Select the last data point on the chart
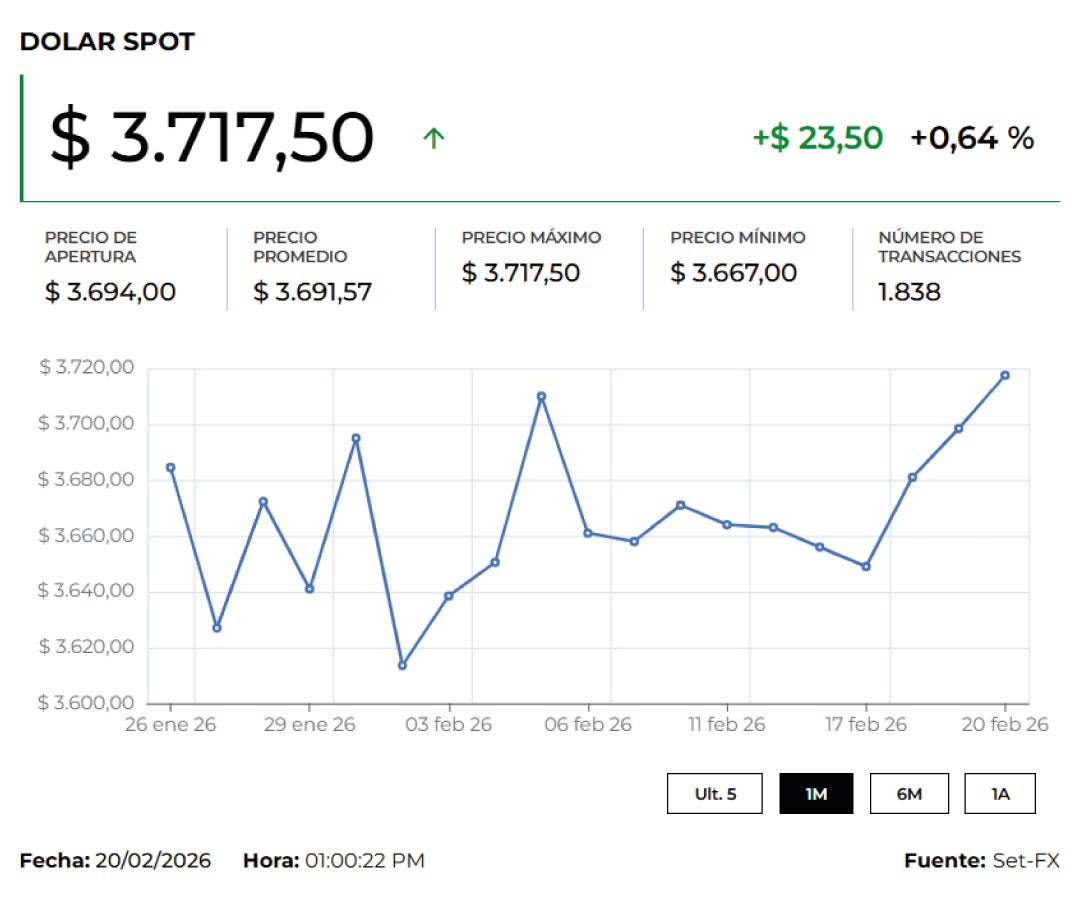Screen dimensions: 1080x900 (1006, 376)
